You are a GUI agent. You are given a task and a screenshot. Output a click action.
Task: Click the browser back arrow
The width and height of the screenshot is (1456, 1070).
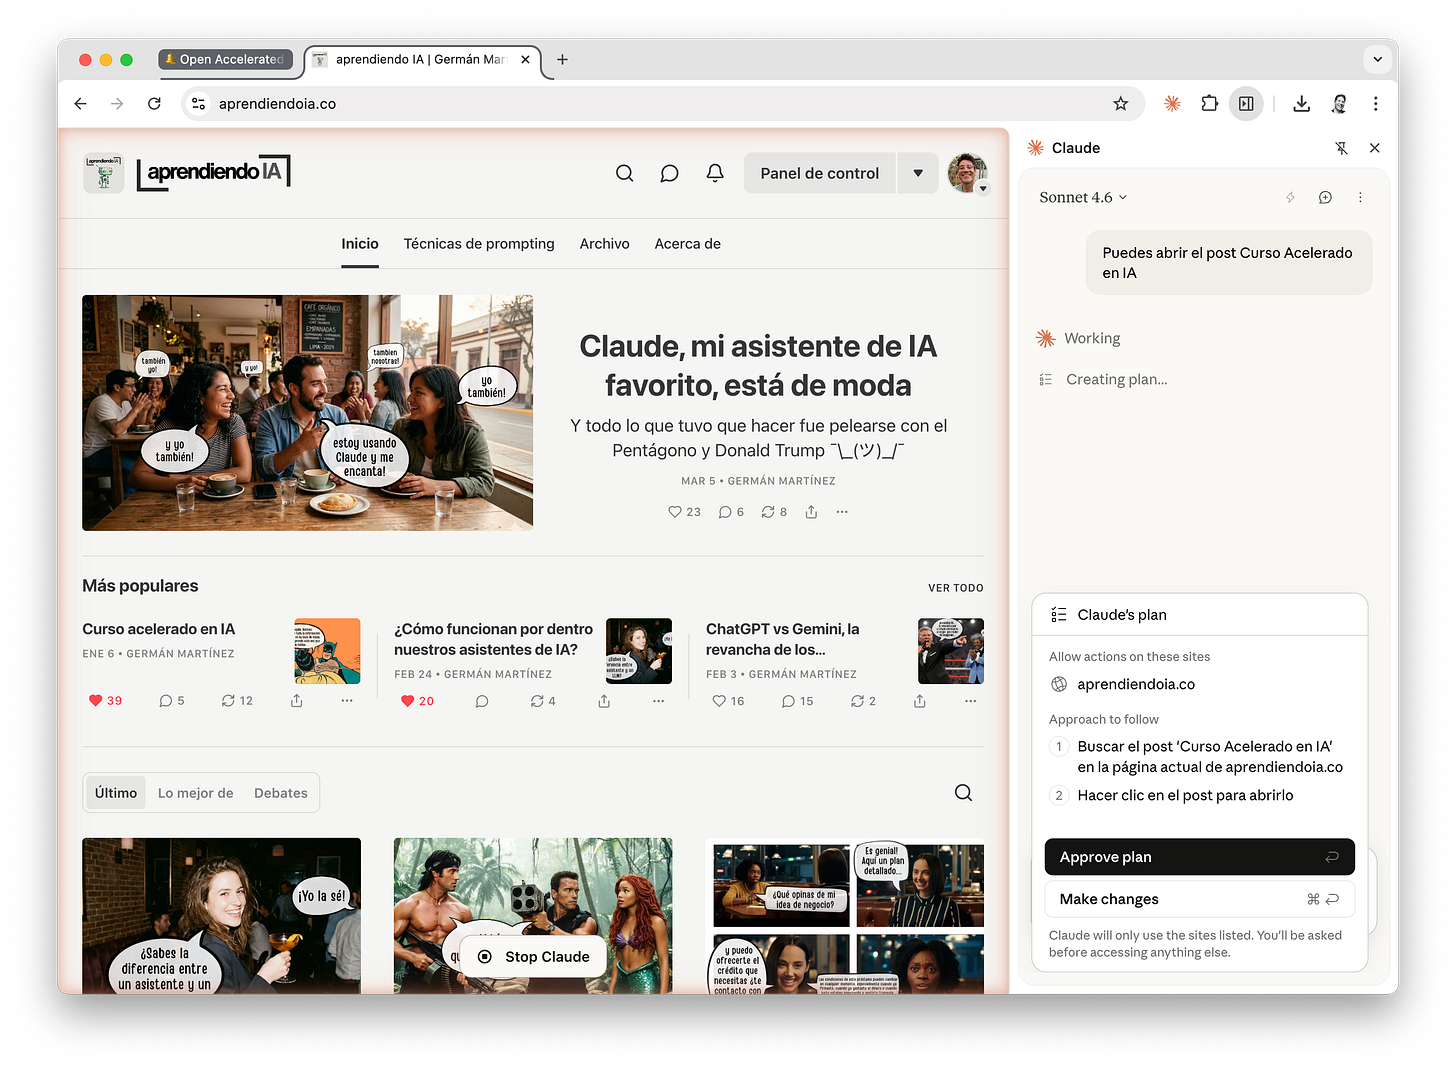coord(81,103)
